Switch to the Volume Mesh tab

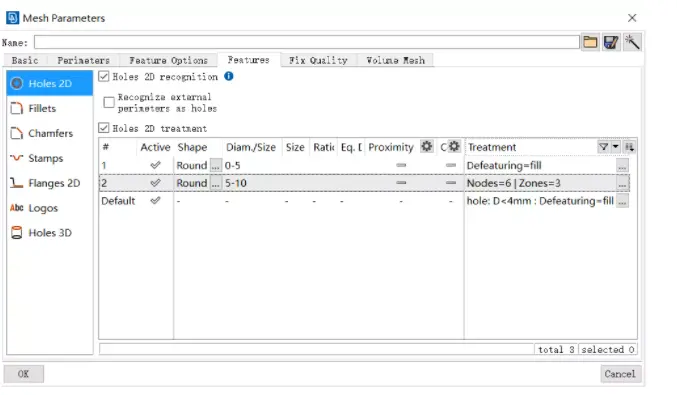click(x=395, y=60)
